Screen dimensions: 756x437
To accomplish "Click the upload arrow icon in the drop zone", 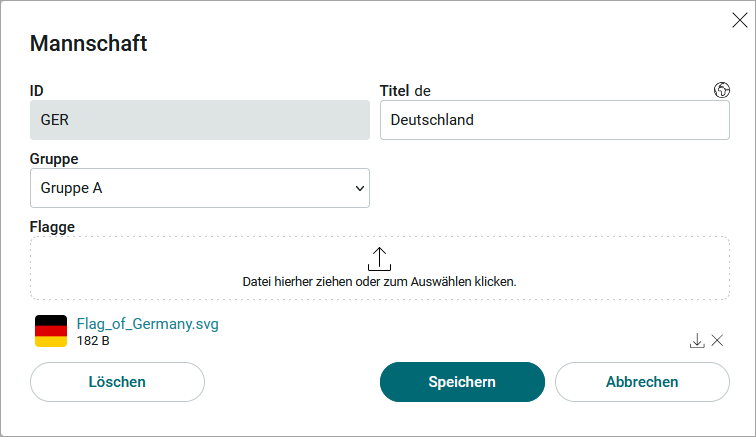I will (x=379, y=259).
